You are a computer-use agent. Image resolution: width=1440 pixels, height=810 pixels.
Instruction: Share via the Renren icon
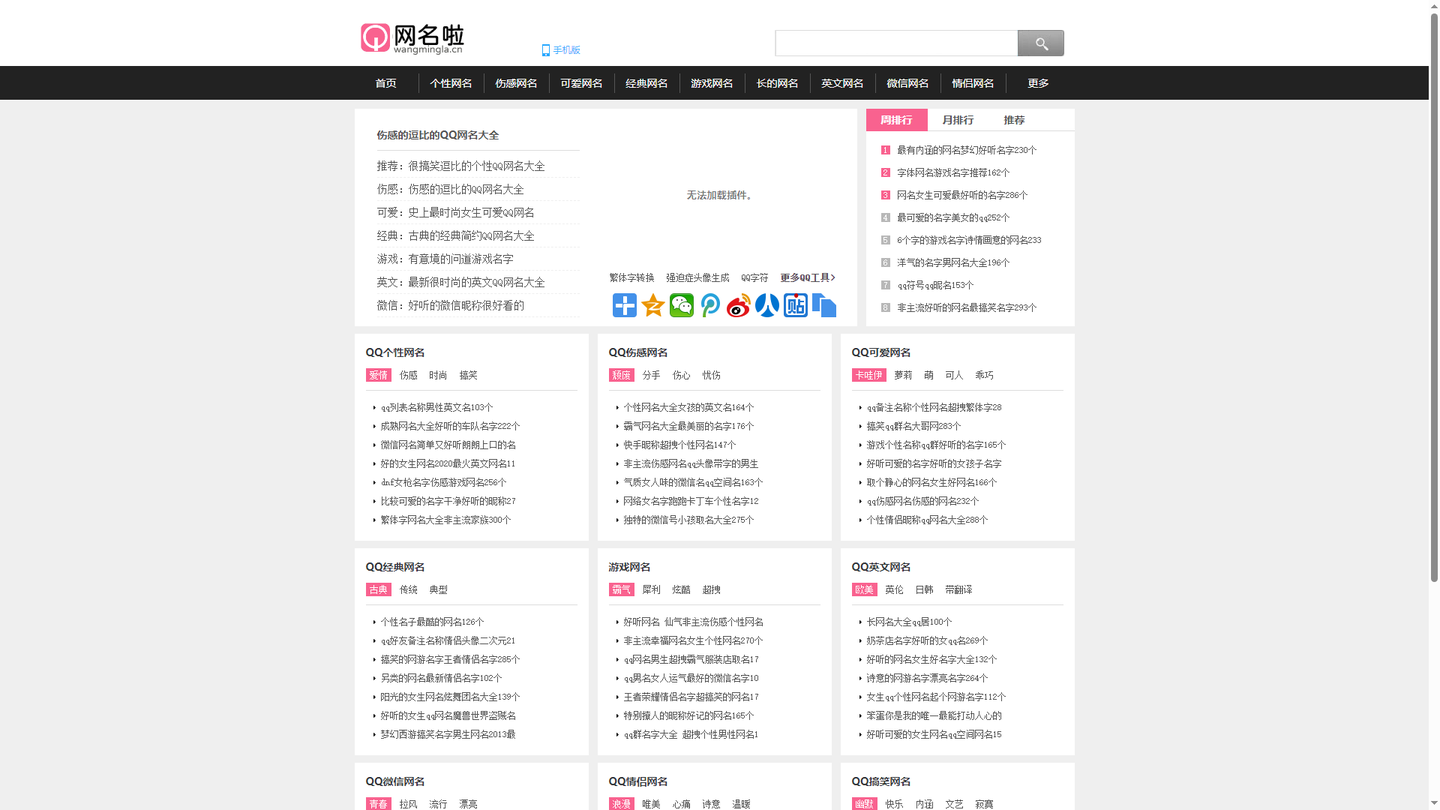tap(767, 306)
